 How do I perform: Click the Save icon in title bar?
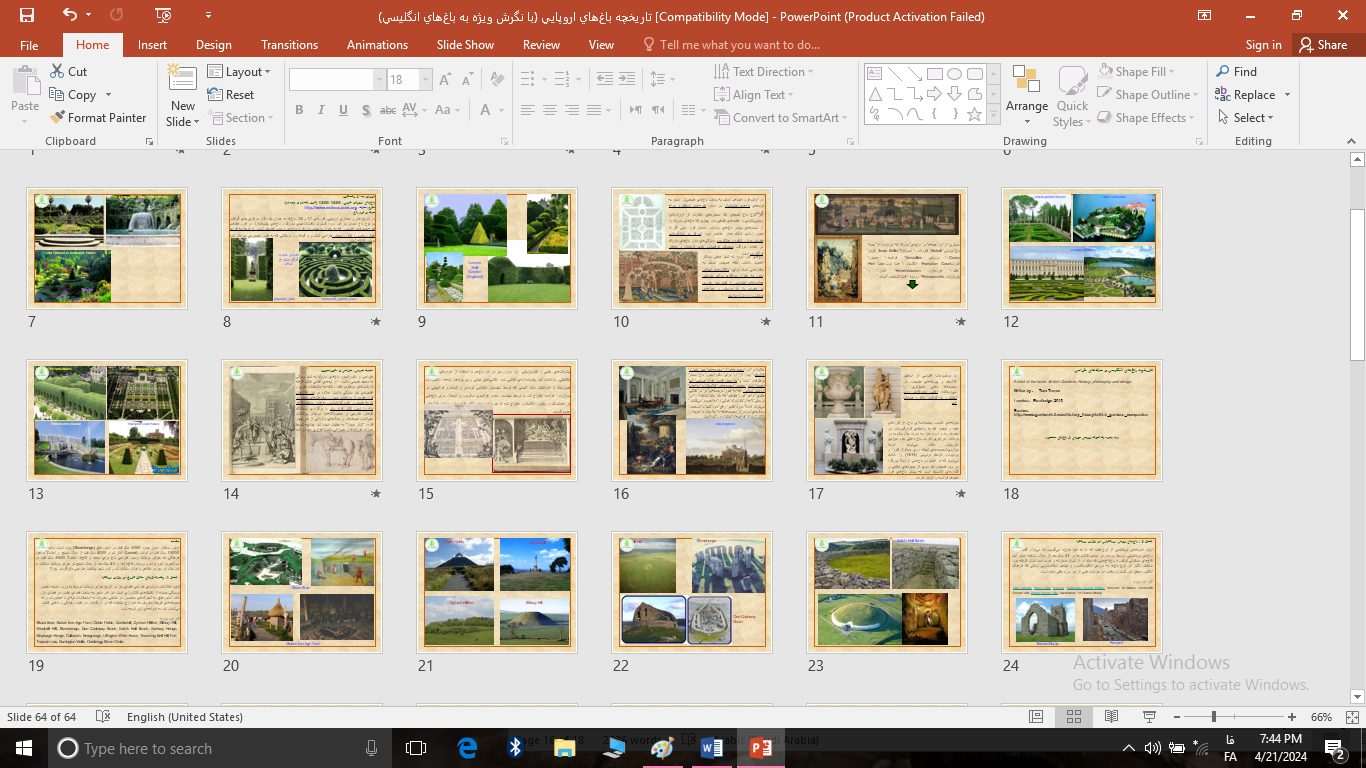point(27,16)
